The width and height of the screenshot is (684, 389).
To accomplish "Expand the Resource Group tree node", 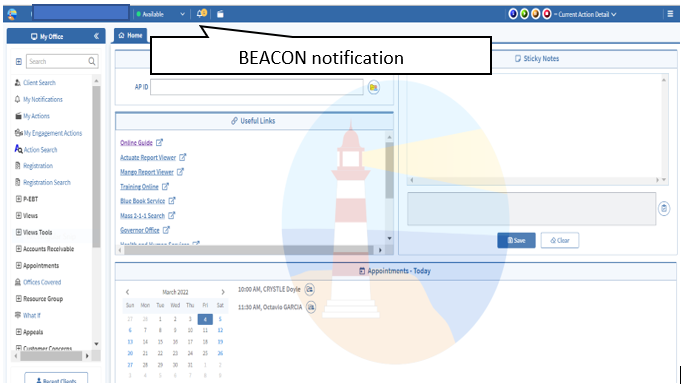I will point(19,299).
